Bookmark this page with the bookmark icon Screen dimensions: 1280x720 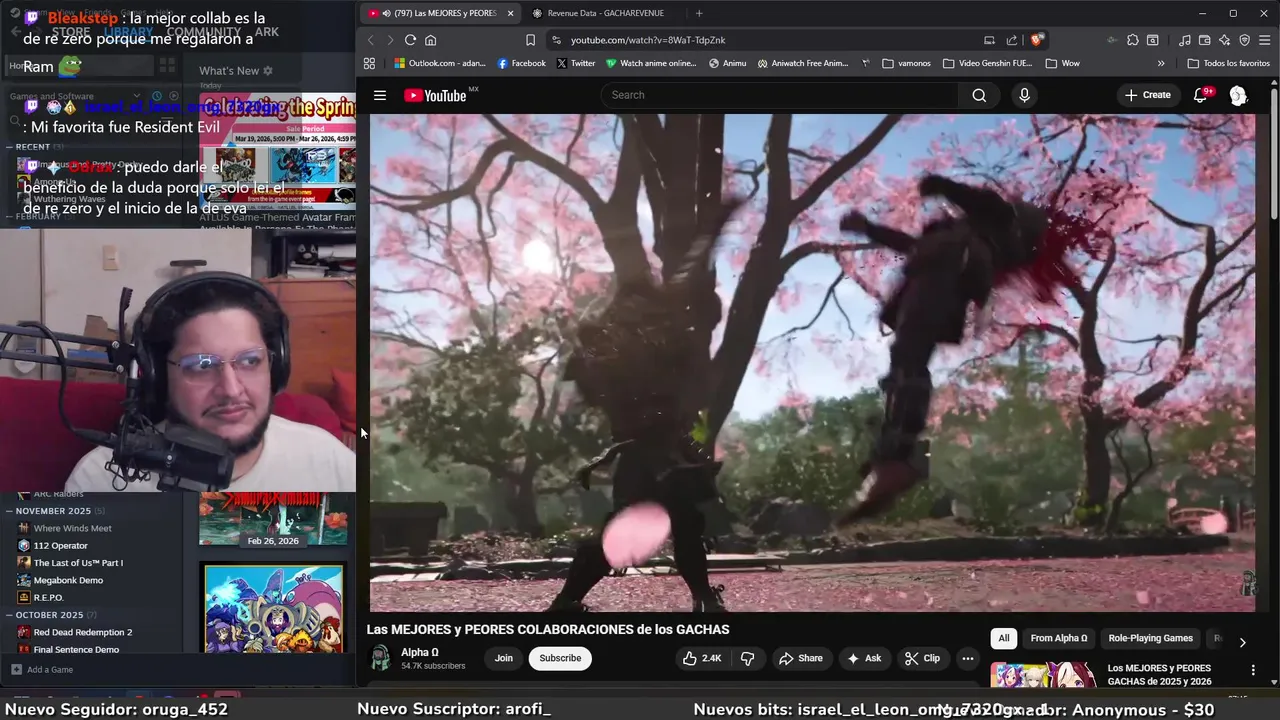530,40
